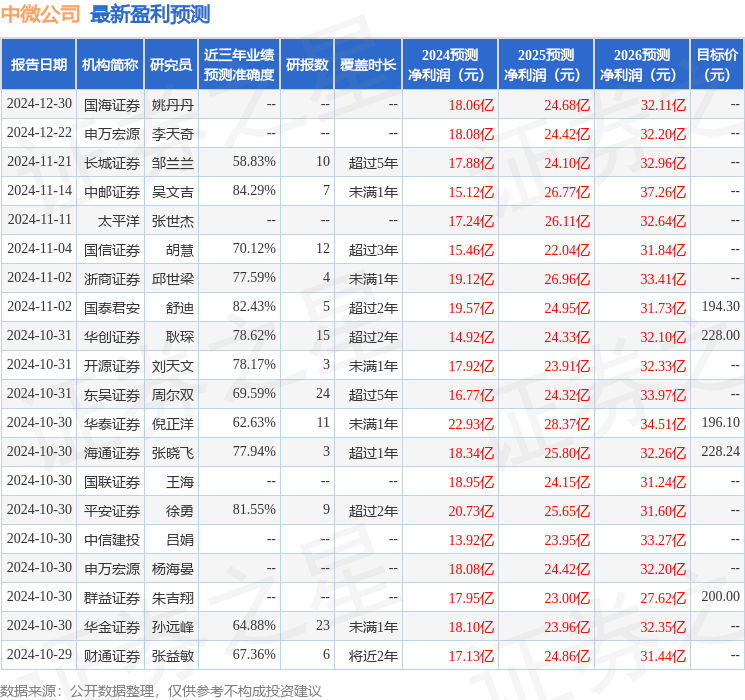Click the 近三年业绩预测准确度 column header

[x=239, y=65]
